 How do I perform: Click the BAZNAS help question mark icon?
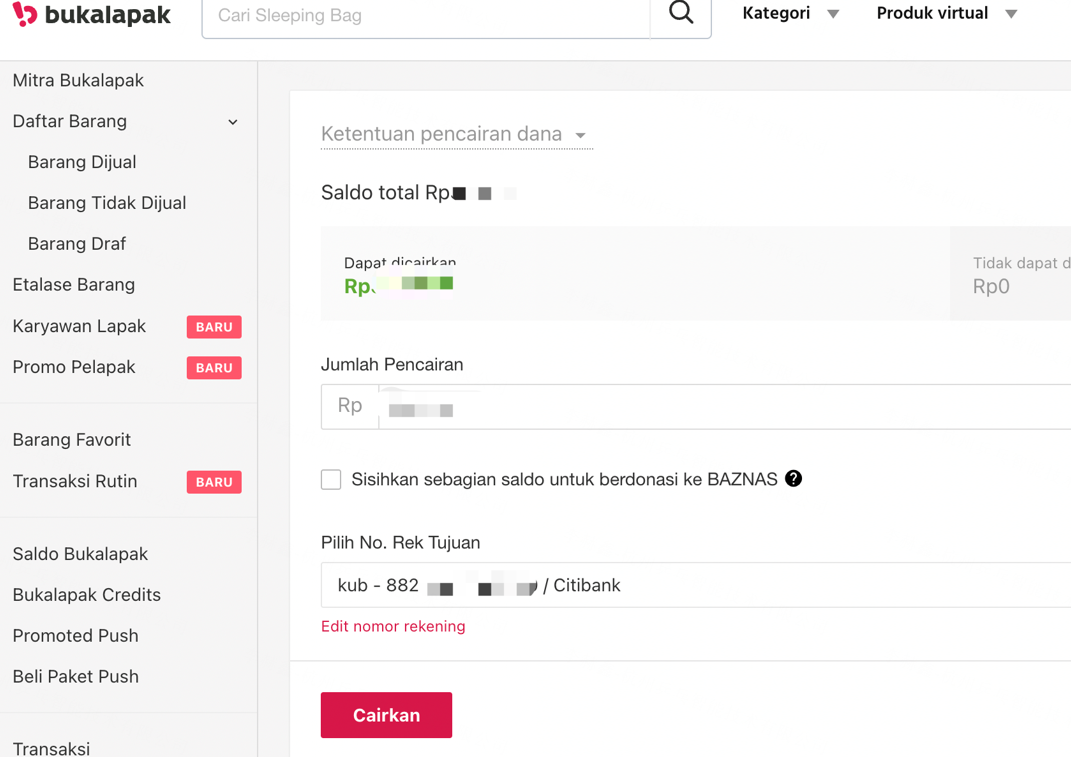tap(793, 479)
